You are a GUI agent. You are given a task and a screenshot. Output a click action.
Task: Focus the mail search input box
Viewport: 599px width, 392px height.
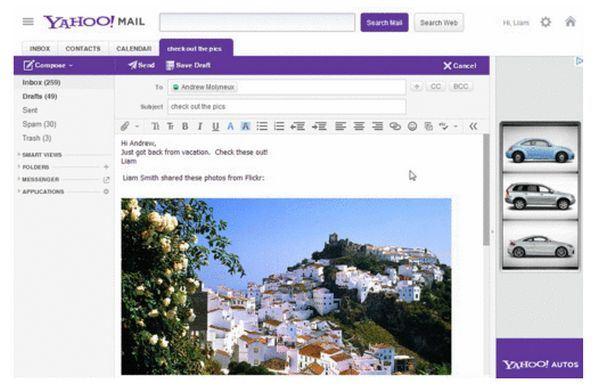(257, 23)
